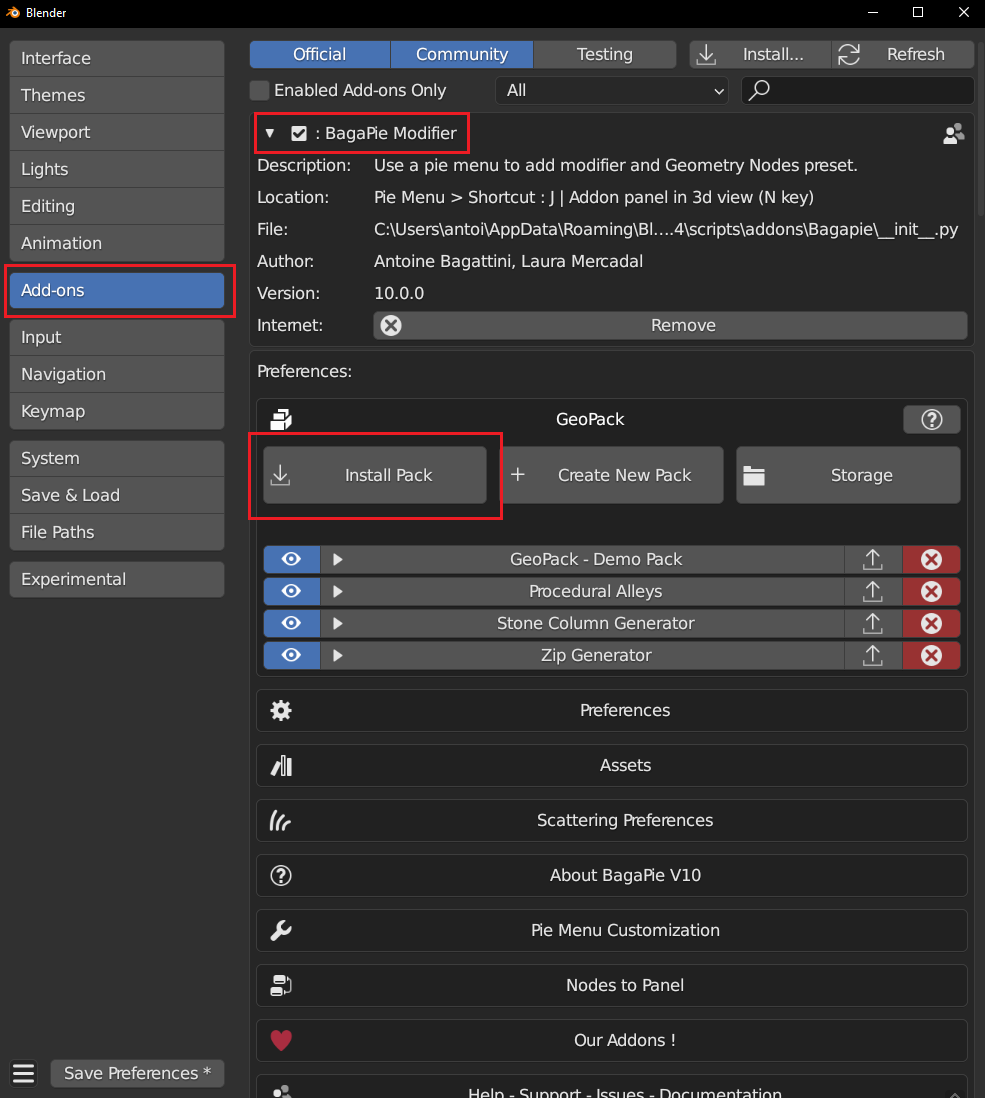Remove the Procedural Alleys pack

pos(931,592)
